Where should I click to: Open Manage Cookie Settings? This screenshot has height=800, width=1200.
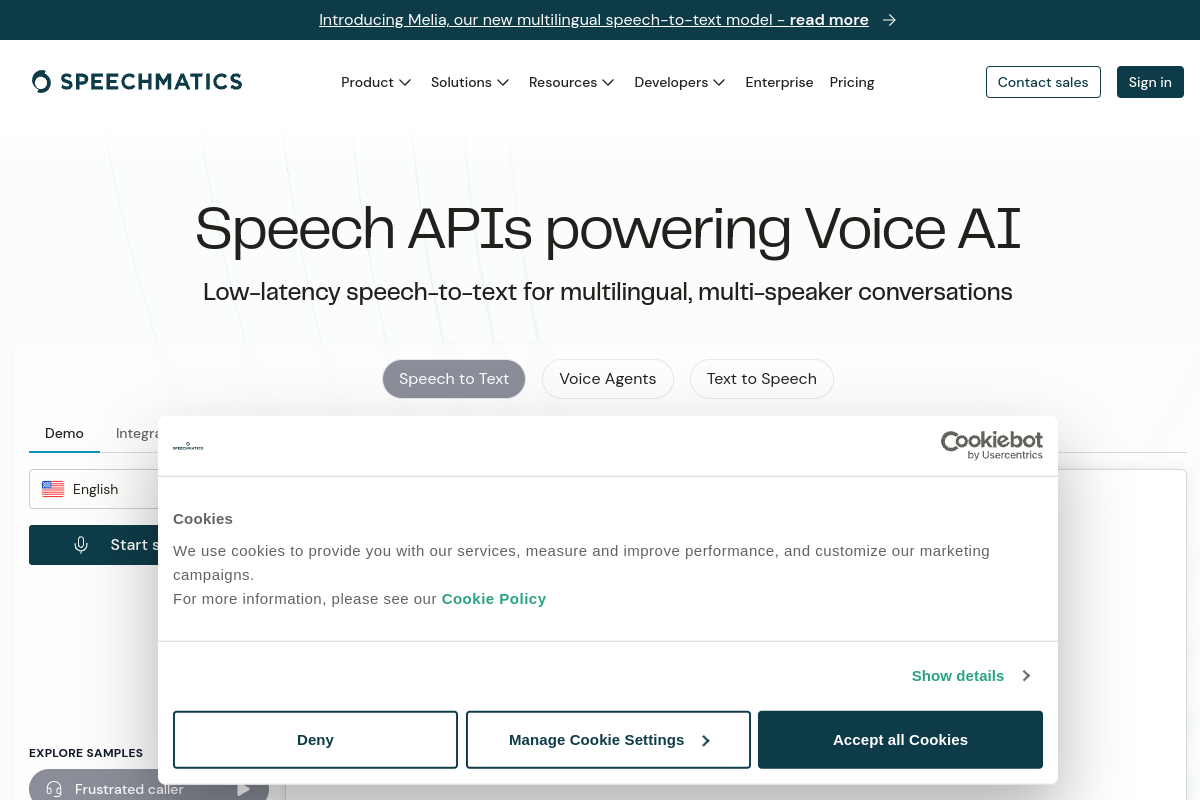[x=608, y=740]
